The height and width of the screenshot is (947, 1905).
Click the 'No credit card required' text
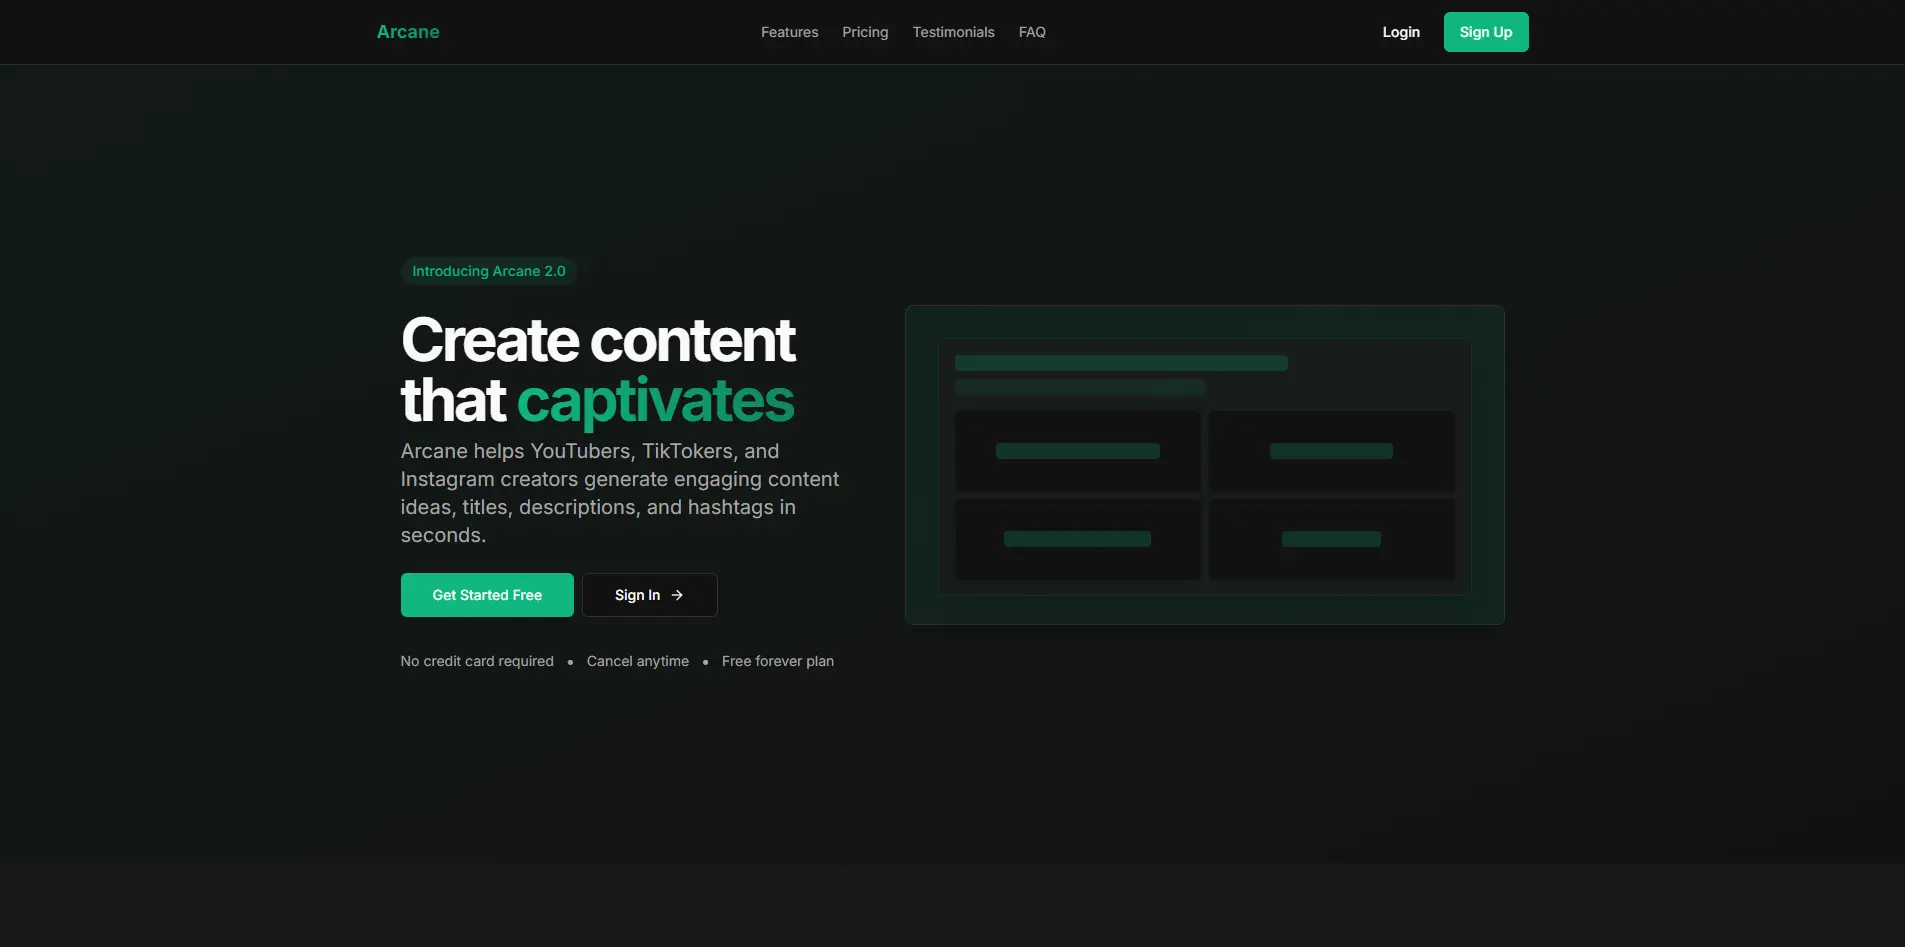click(477, 661)
